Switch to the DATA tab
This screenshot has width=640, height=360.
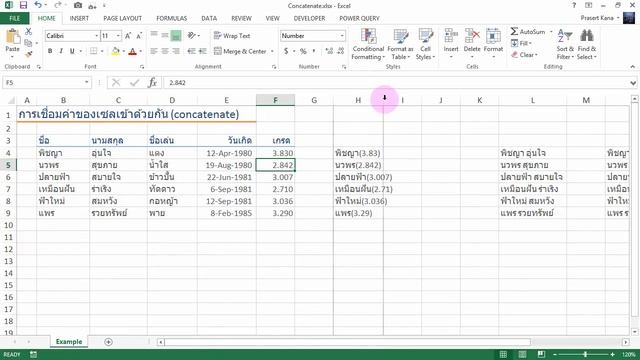point(209,18)
